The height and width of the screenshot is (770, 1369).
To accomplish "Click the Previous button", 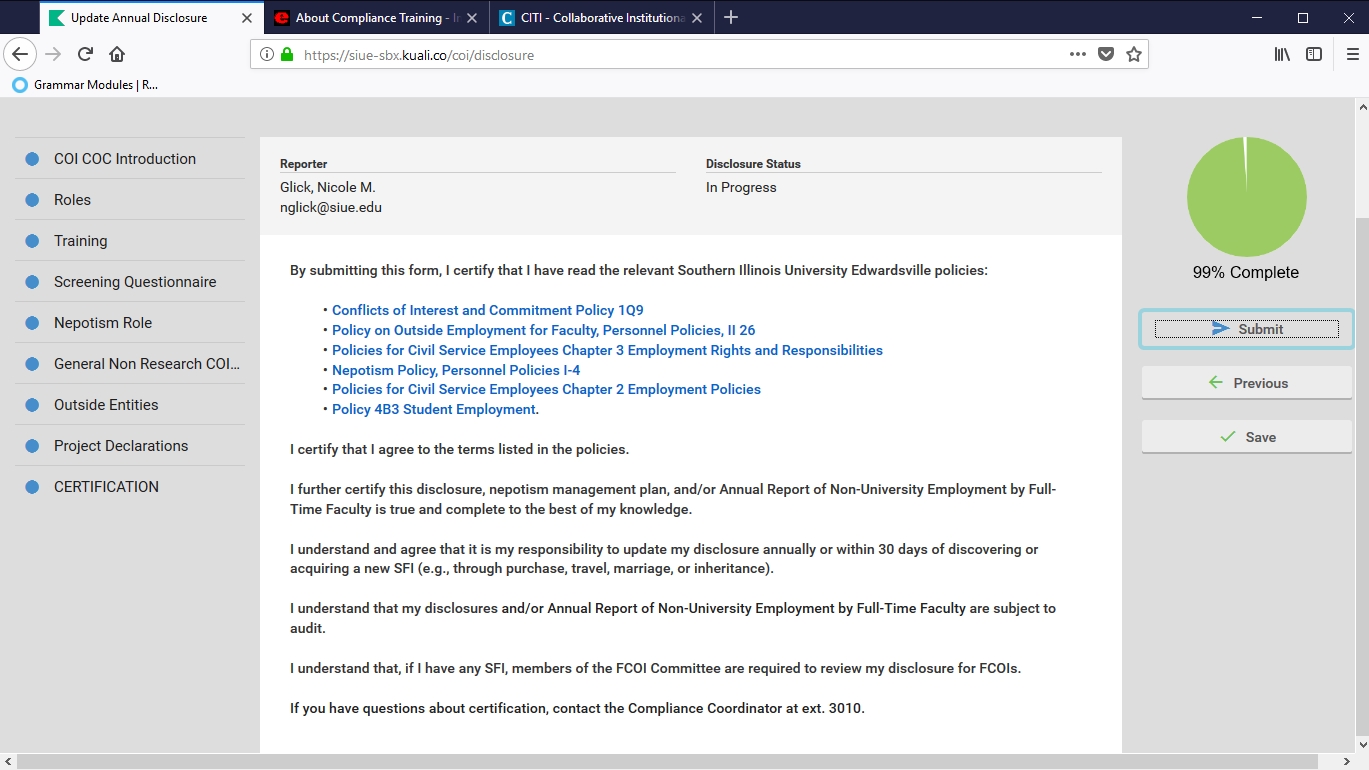I will click(x=1246, y=383).
